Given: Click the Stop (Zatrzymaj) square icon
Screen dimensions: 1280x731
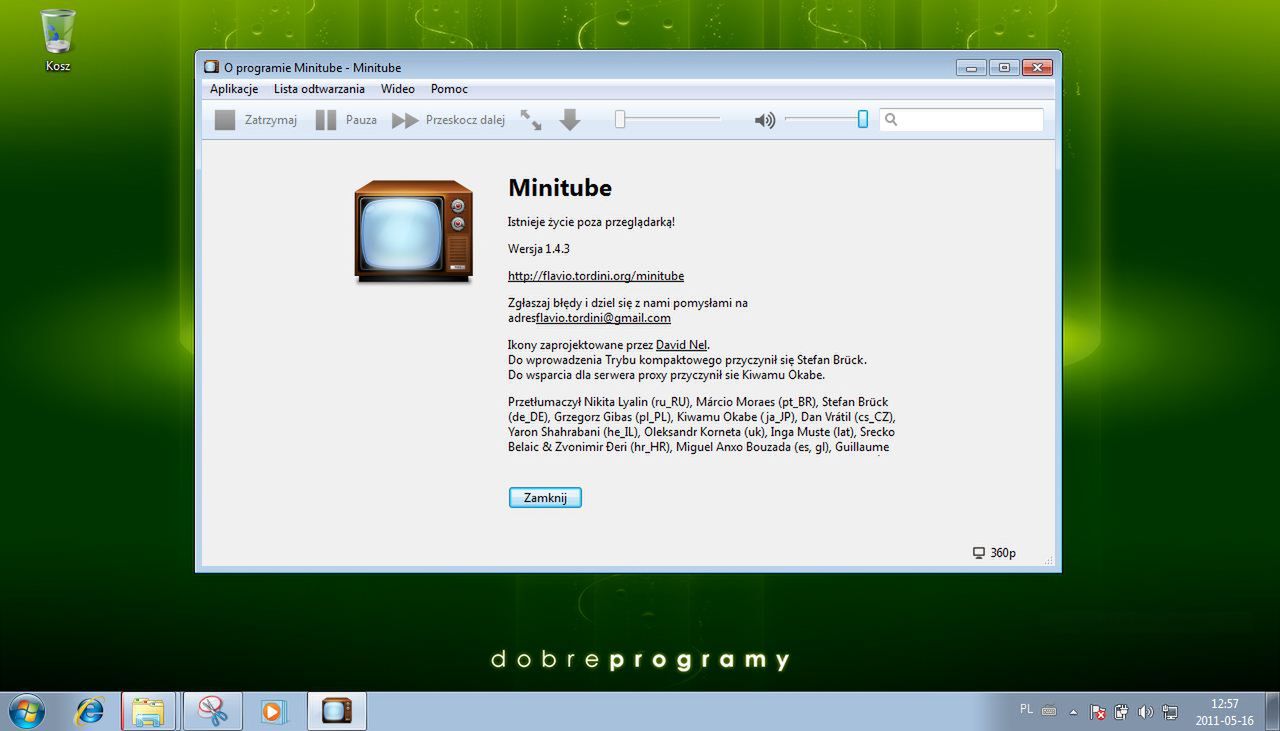Looking at the screenshot, I should [x=225, y=120].
